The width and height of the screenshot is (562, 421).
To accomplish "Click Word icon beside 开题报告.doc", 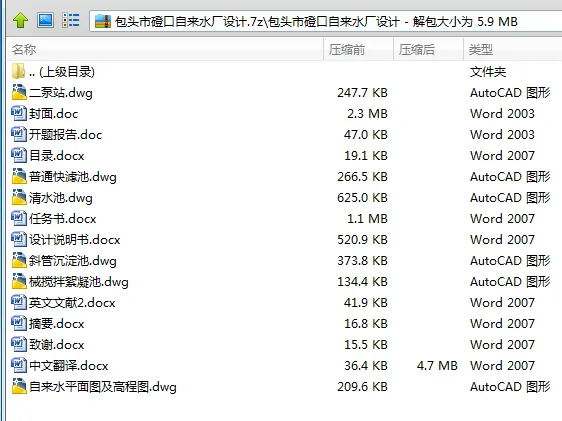I will click(19, 135).
